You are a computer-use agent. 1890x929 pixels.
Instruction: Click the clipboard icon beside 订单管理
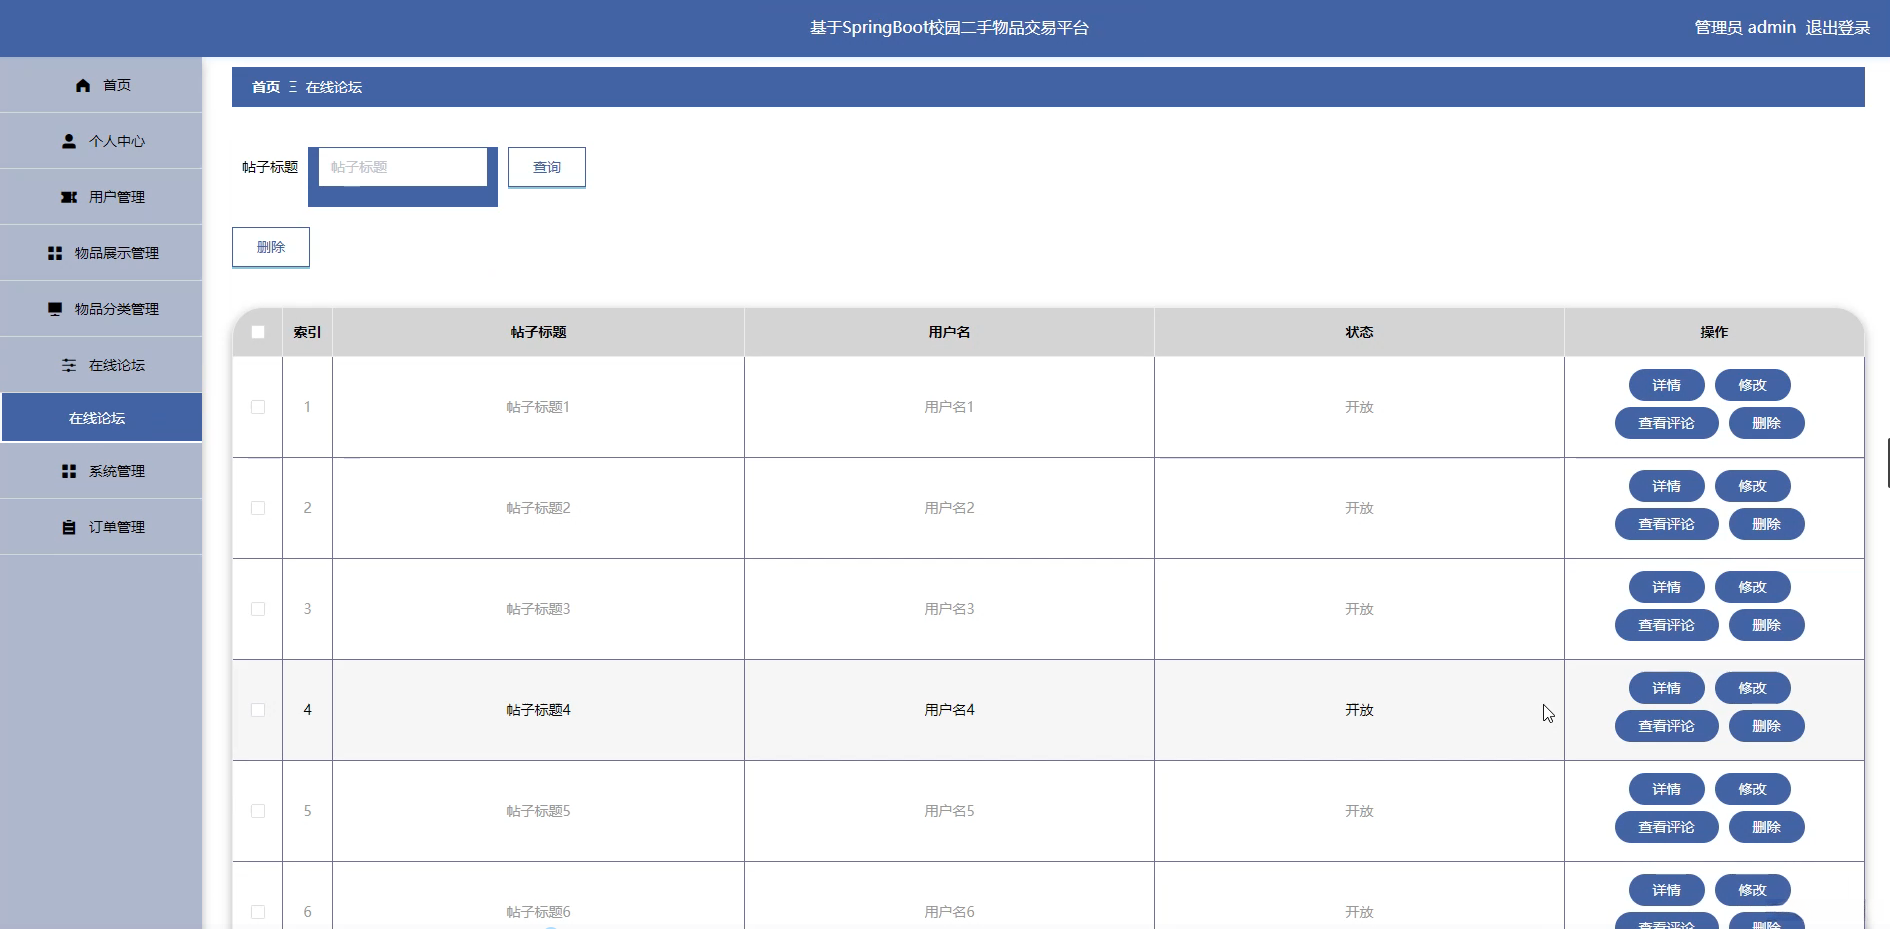pos(69,527)
